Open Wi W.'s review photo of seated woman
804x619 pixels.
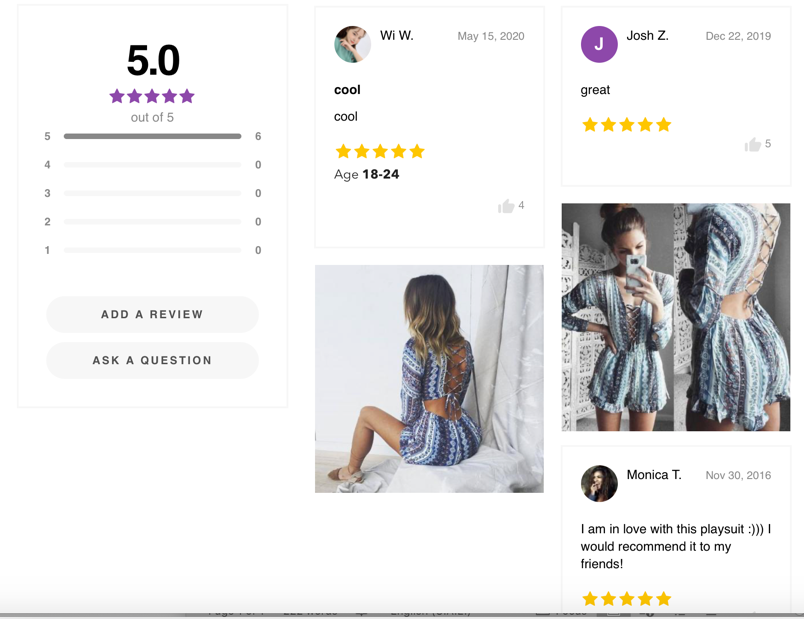pos(429,378)
